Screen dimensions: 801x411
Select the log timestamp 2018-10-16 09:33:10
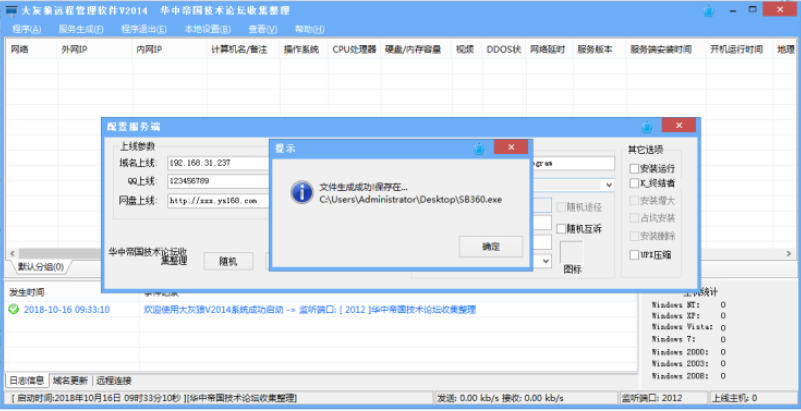67,310
